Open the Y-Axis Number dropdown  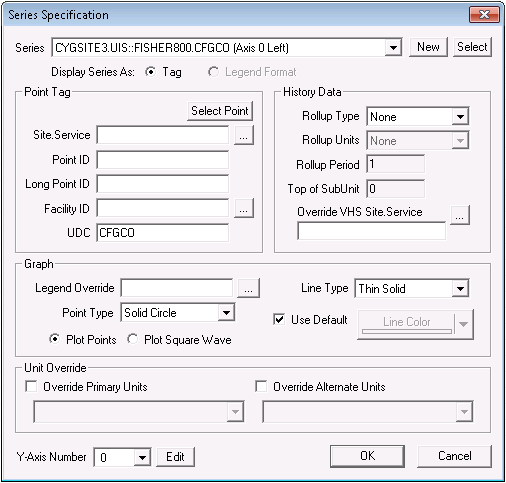coord(142,457)
